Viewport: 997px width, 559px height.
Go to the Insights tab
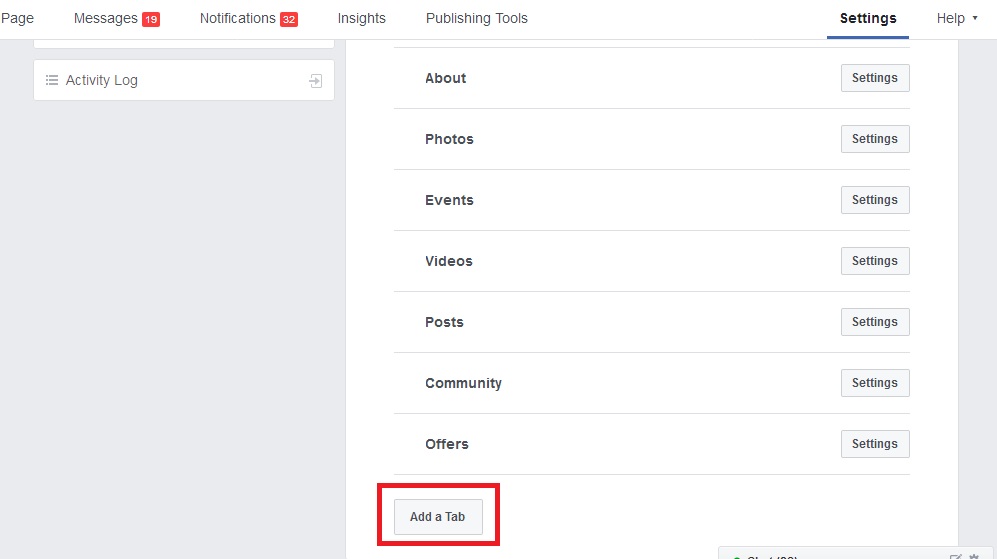[361, 18]
